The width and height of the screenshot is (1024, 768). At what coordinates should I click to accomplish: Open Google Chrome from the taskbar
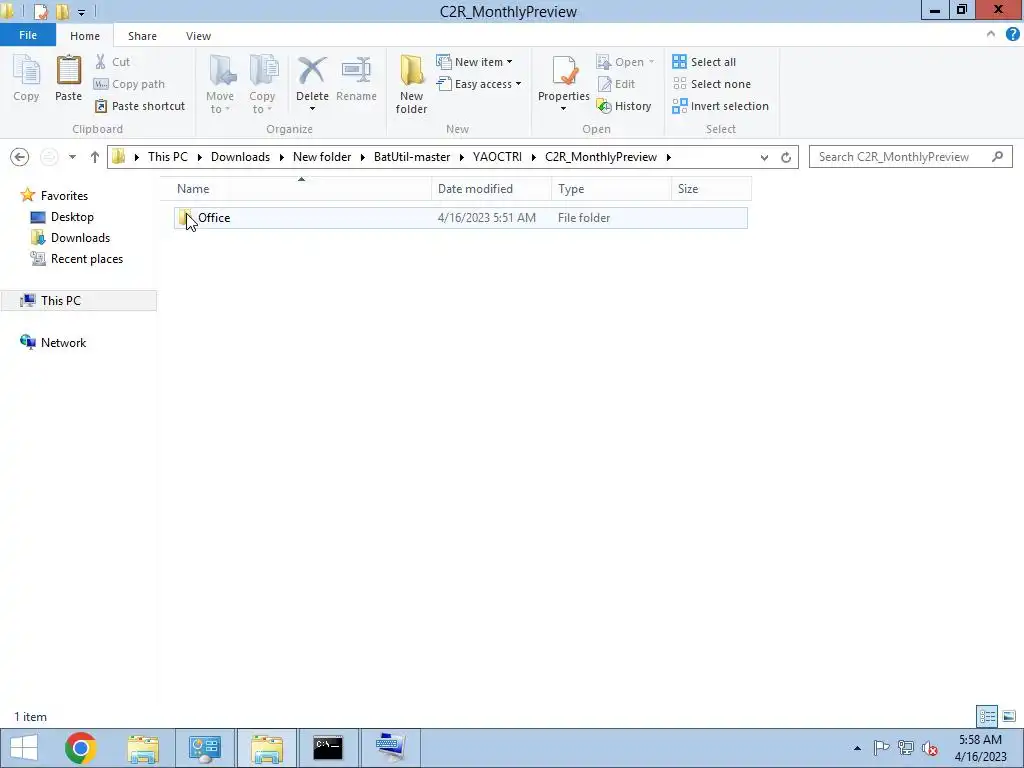tap(81, 748)
